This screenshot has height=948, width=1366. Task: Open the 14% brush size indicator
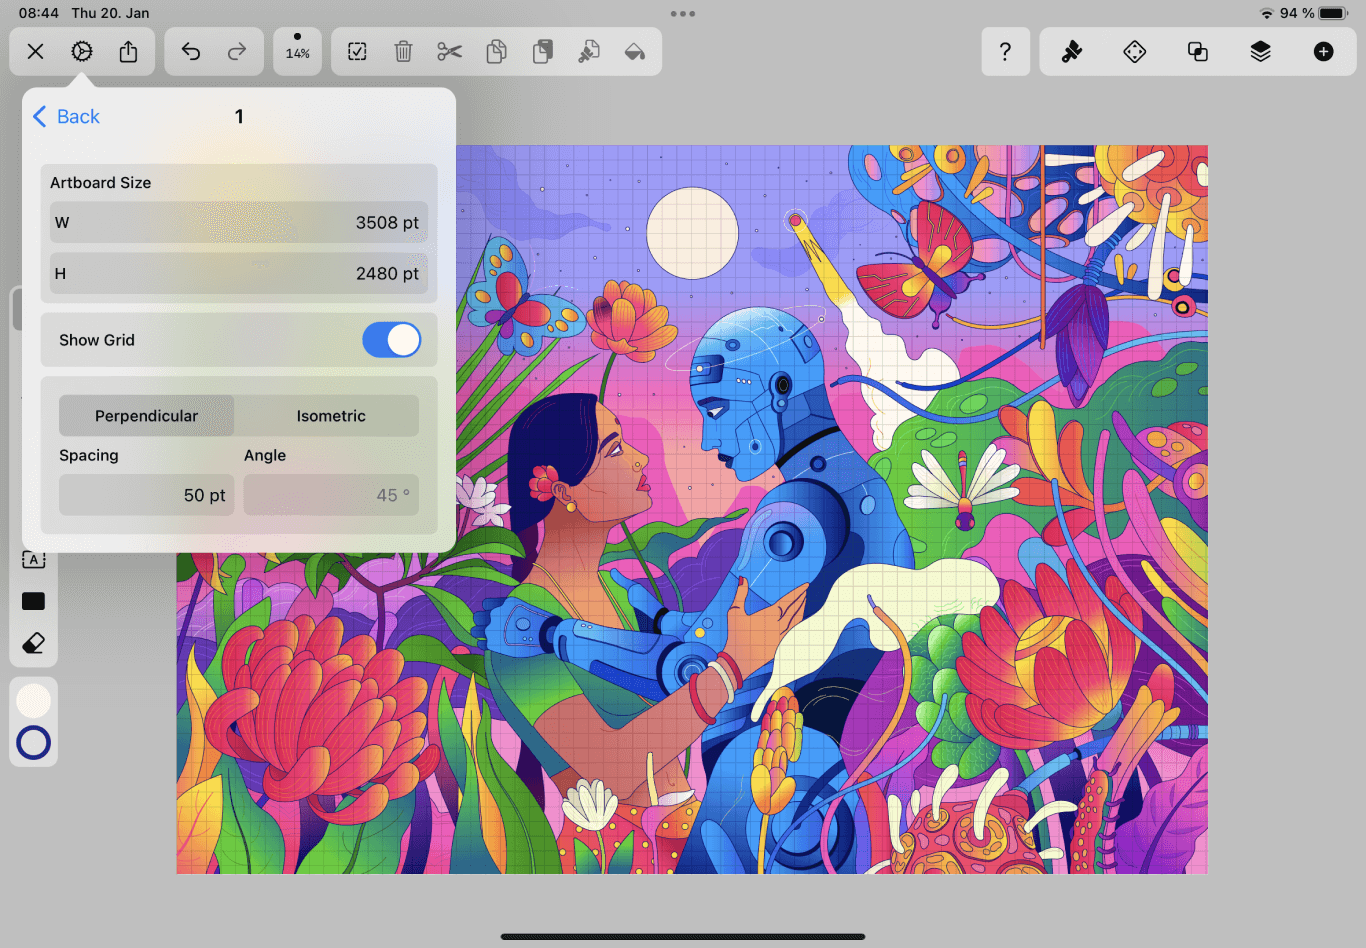point(298,51)
